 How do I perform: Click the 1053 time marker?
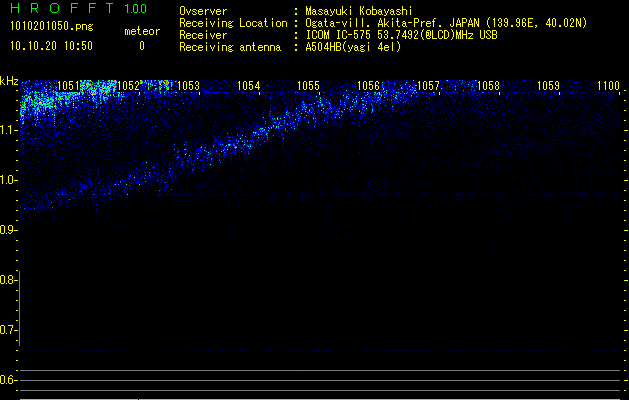(188, 86)
